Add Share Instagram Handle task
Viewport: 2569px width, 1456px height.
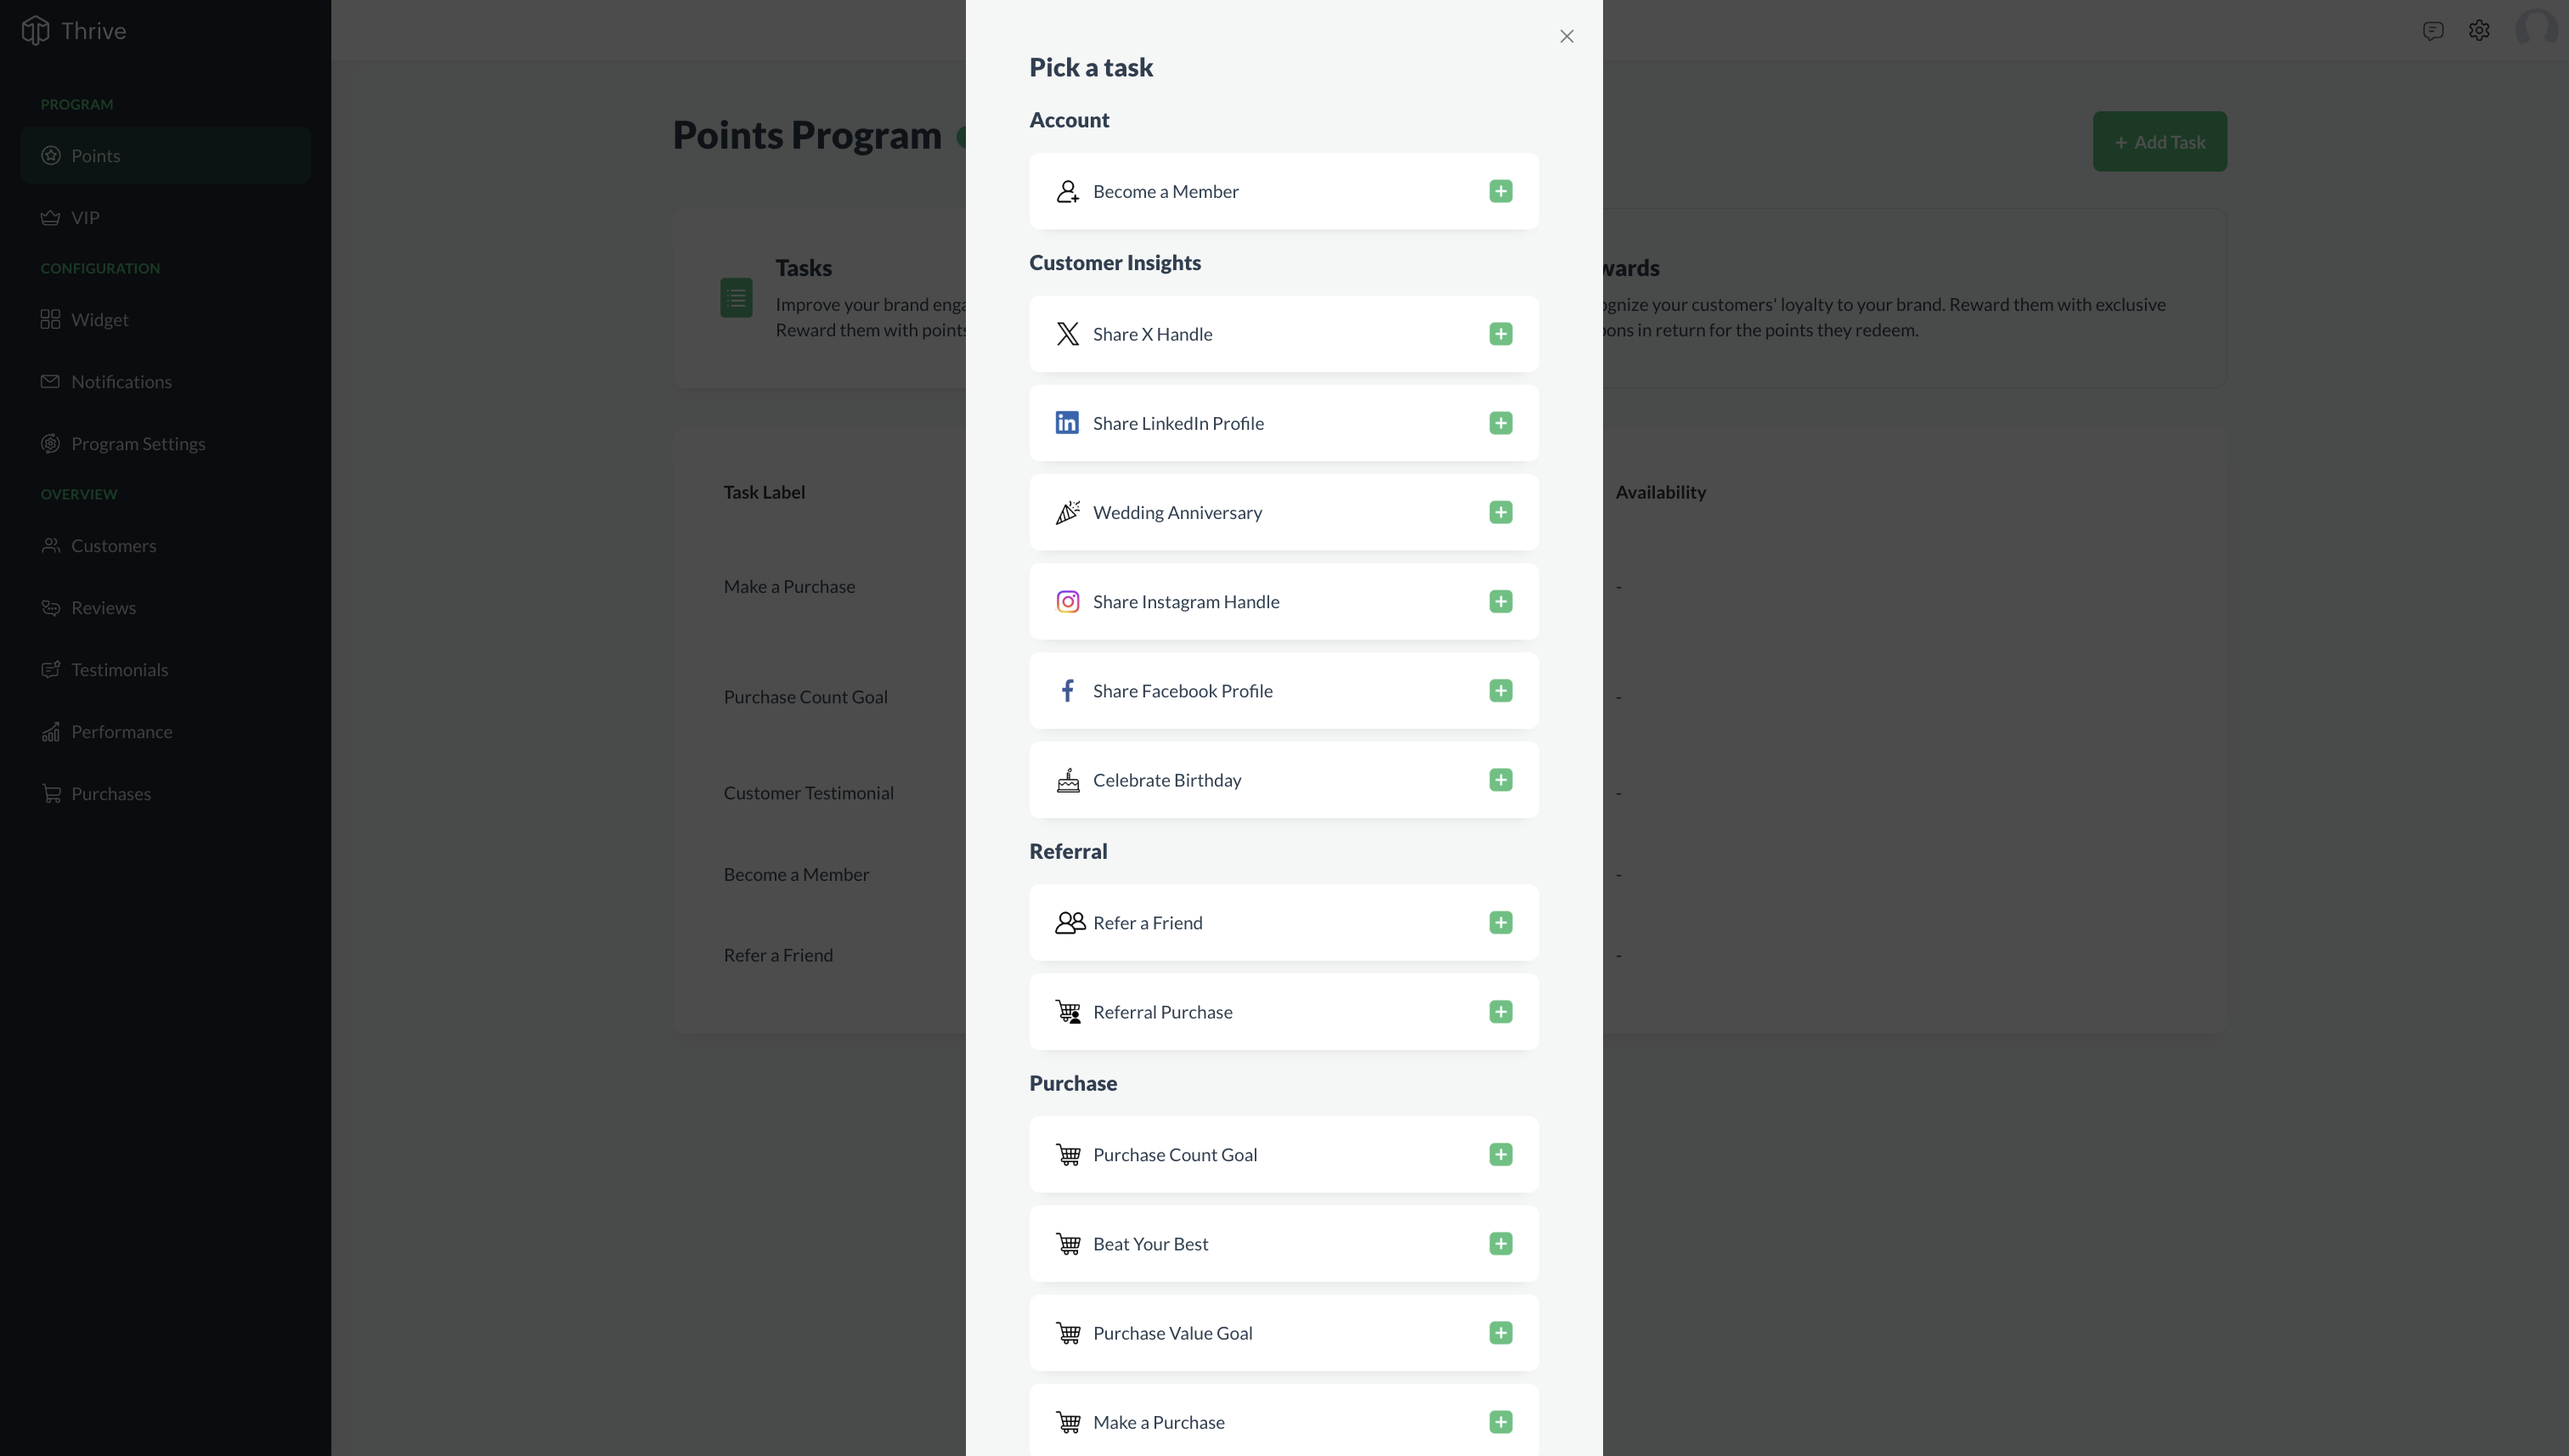pyautogui.click(x=1500, y=601)
